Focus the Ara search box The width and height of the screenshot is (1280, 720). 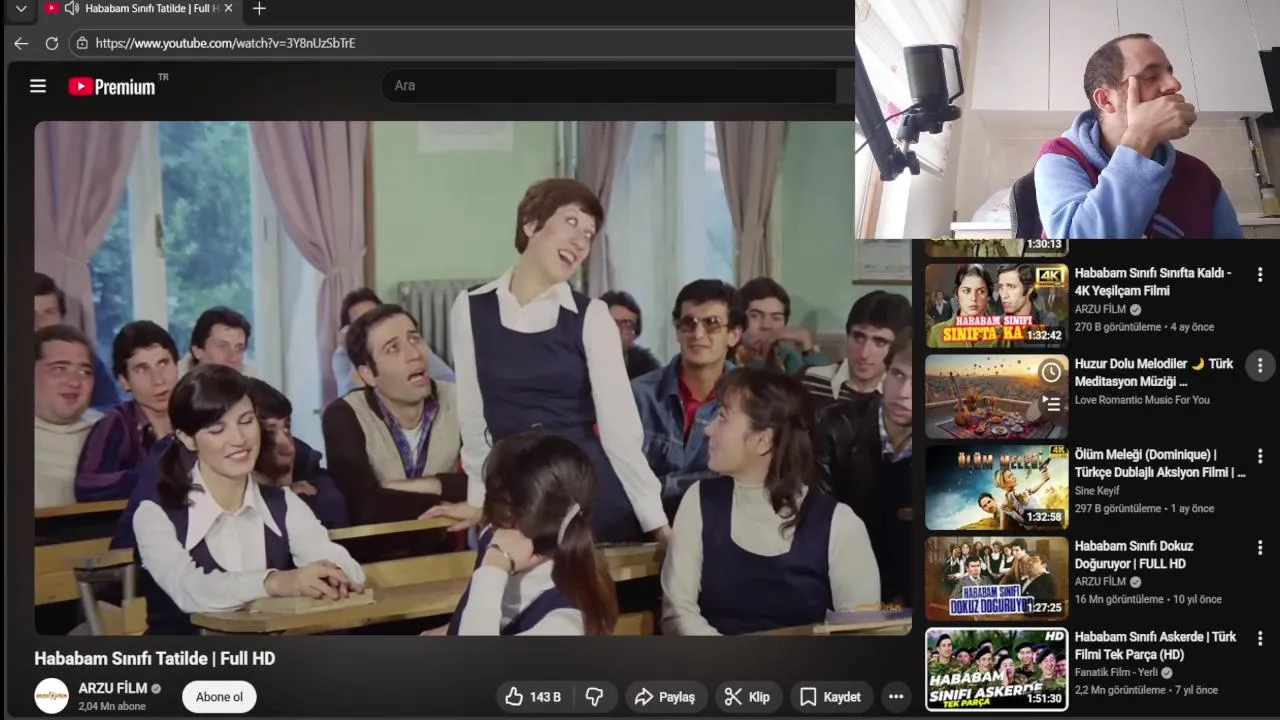click(x=608, y=85)
